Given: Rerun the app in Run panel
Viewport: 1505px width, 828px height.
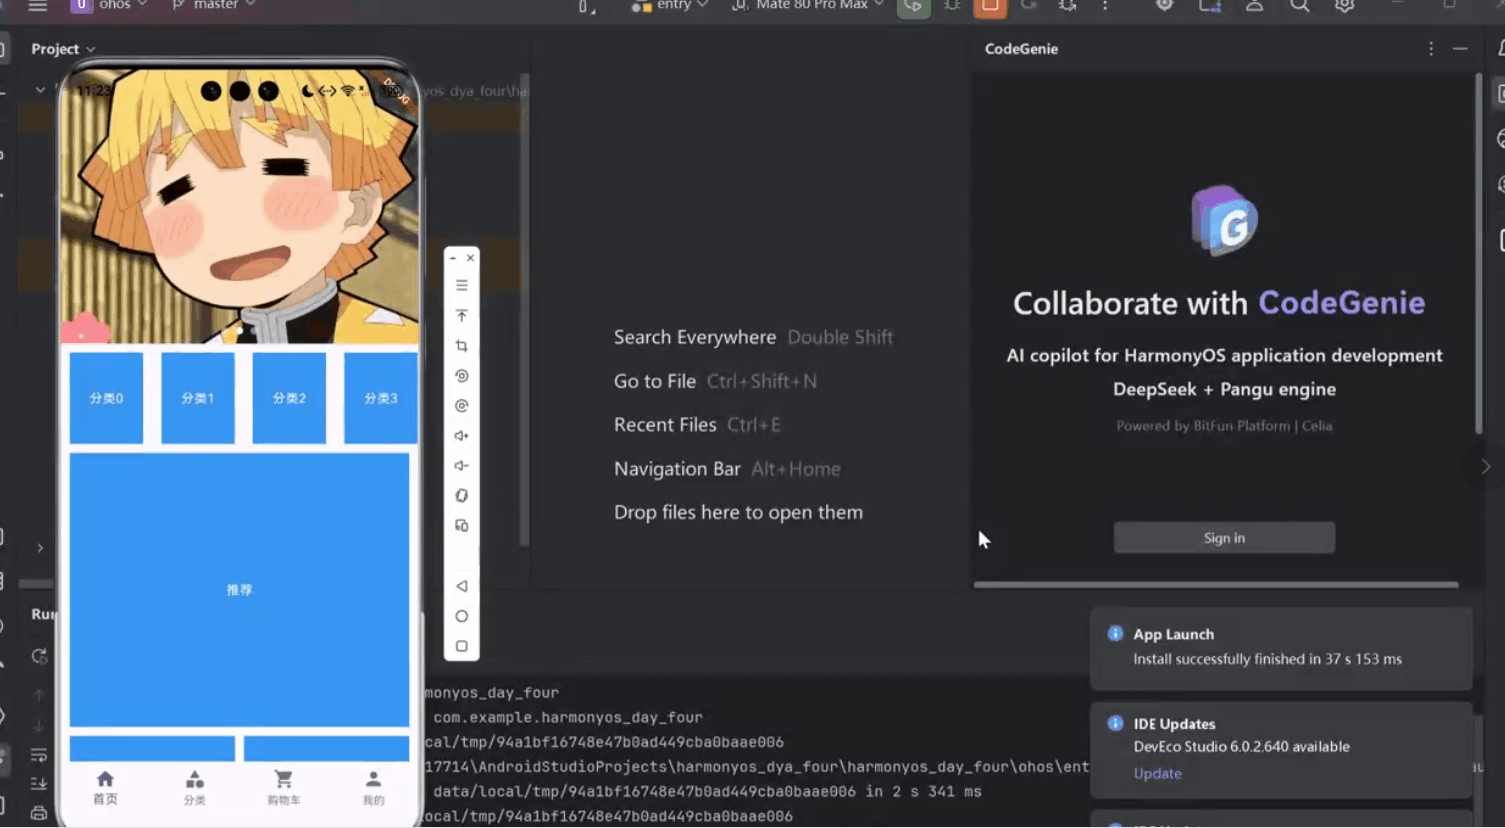Looking at the screenshot, I should pyautogui.click(x=39, y=657).
